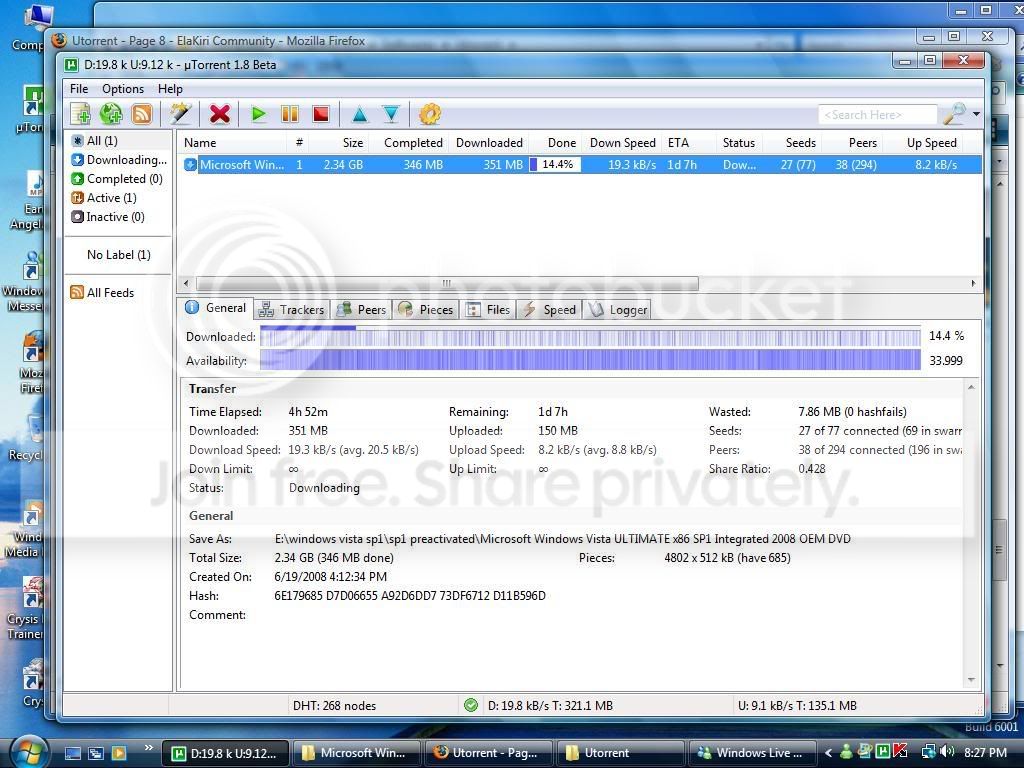Viewport: 1024px width, 768px height.
Task: Open Windows Live taskbar button
Action: [752, 753]
